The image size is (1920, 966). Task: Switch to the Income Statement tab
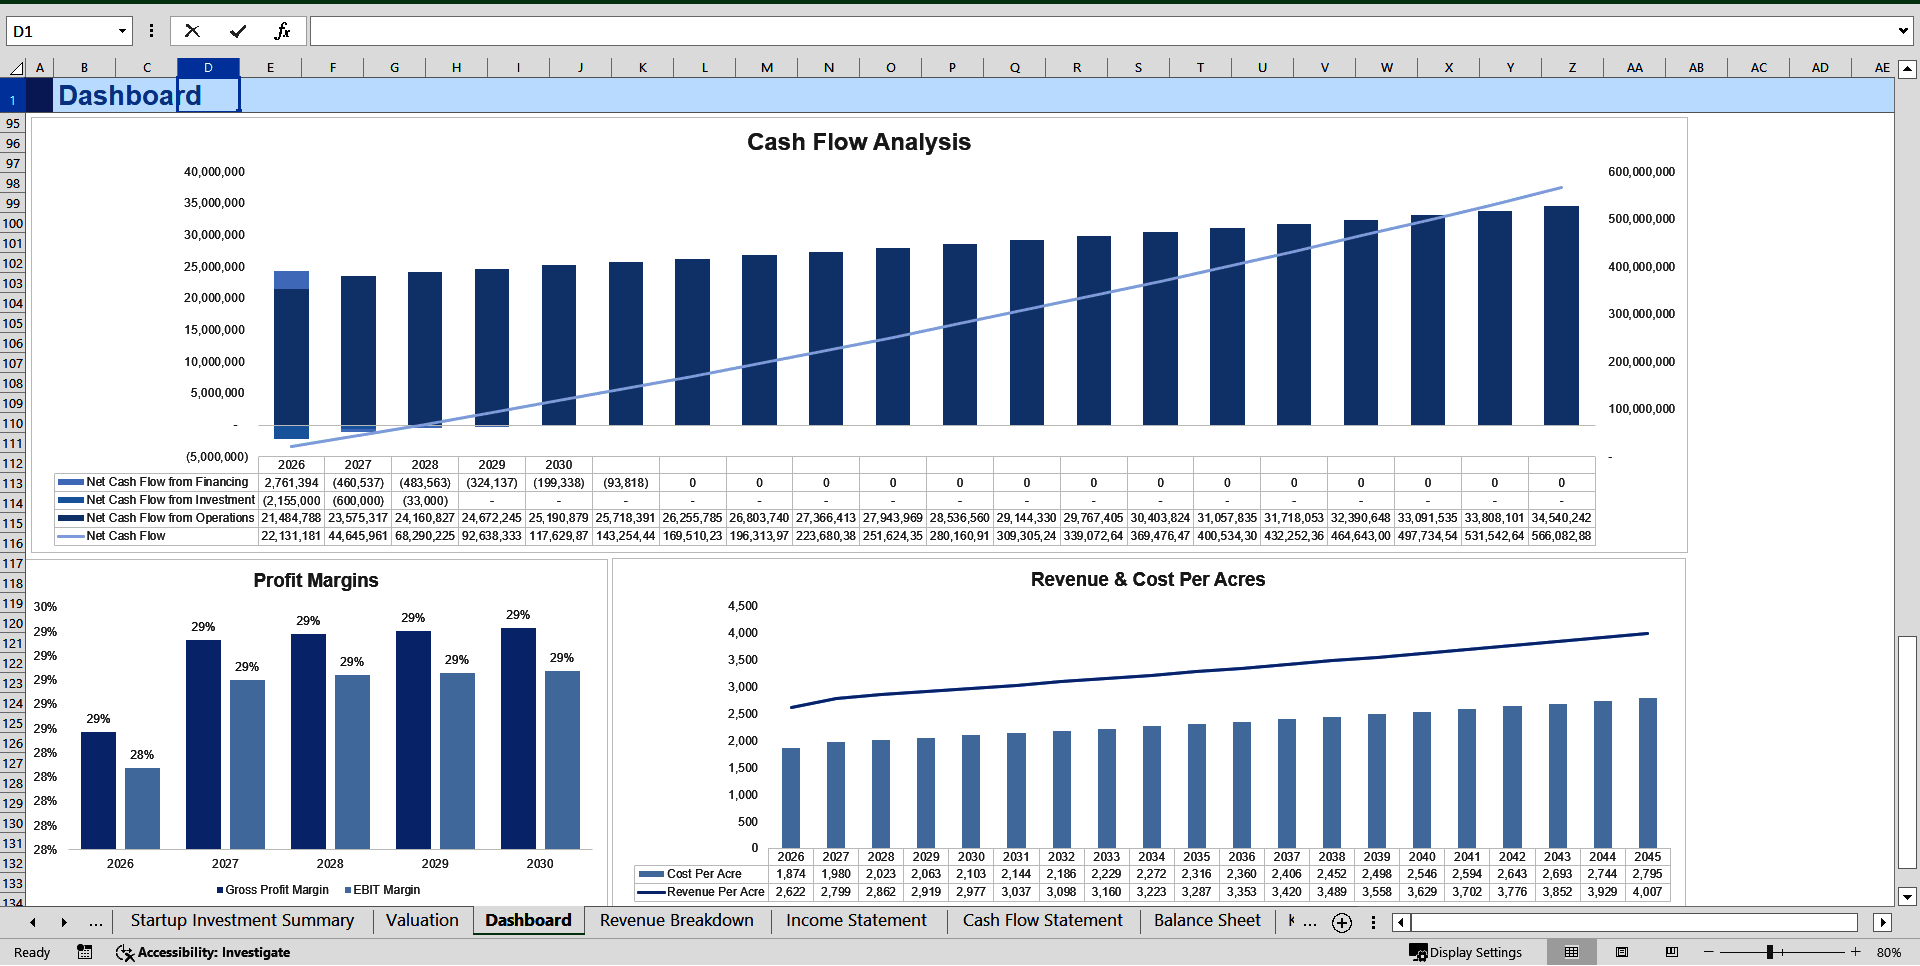(856, 921)
